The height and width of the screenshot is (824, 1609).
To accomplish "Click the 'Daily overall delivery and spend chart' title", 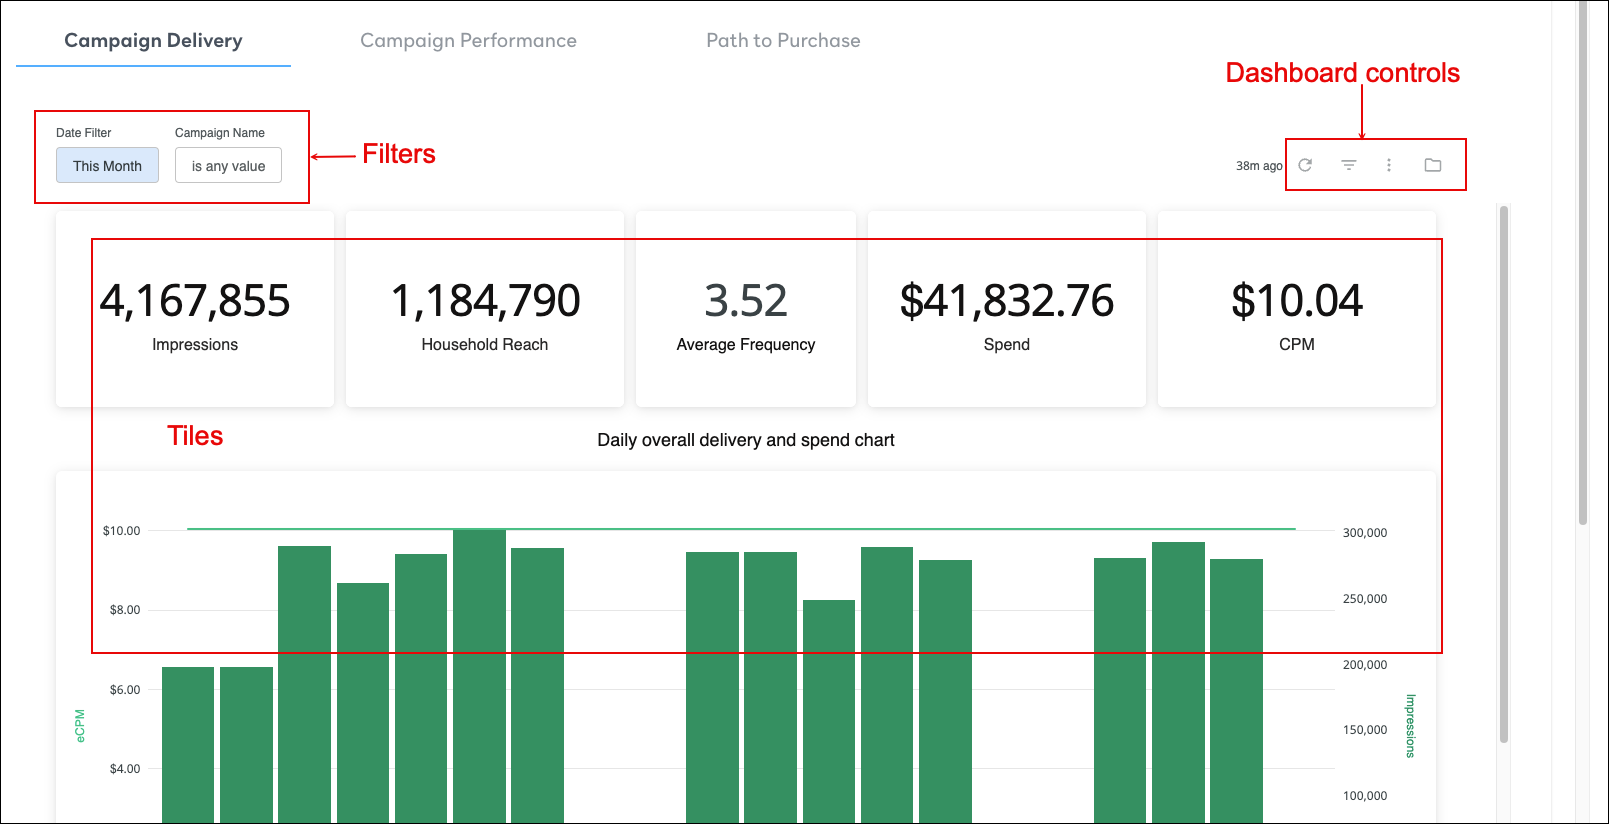I will click(x=746, y=440).
